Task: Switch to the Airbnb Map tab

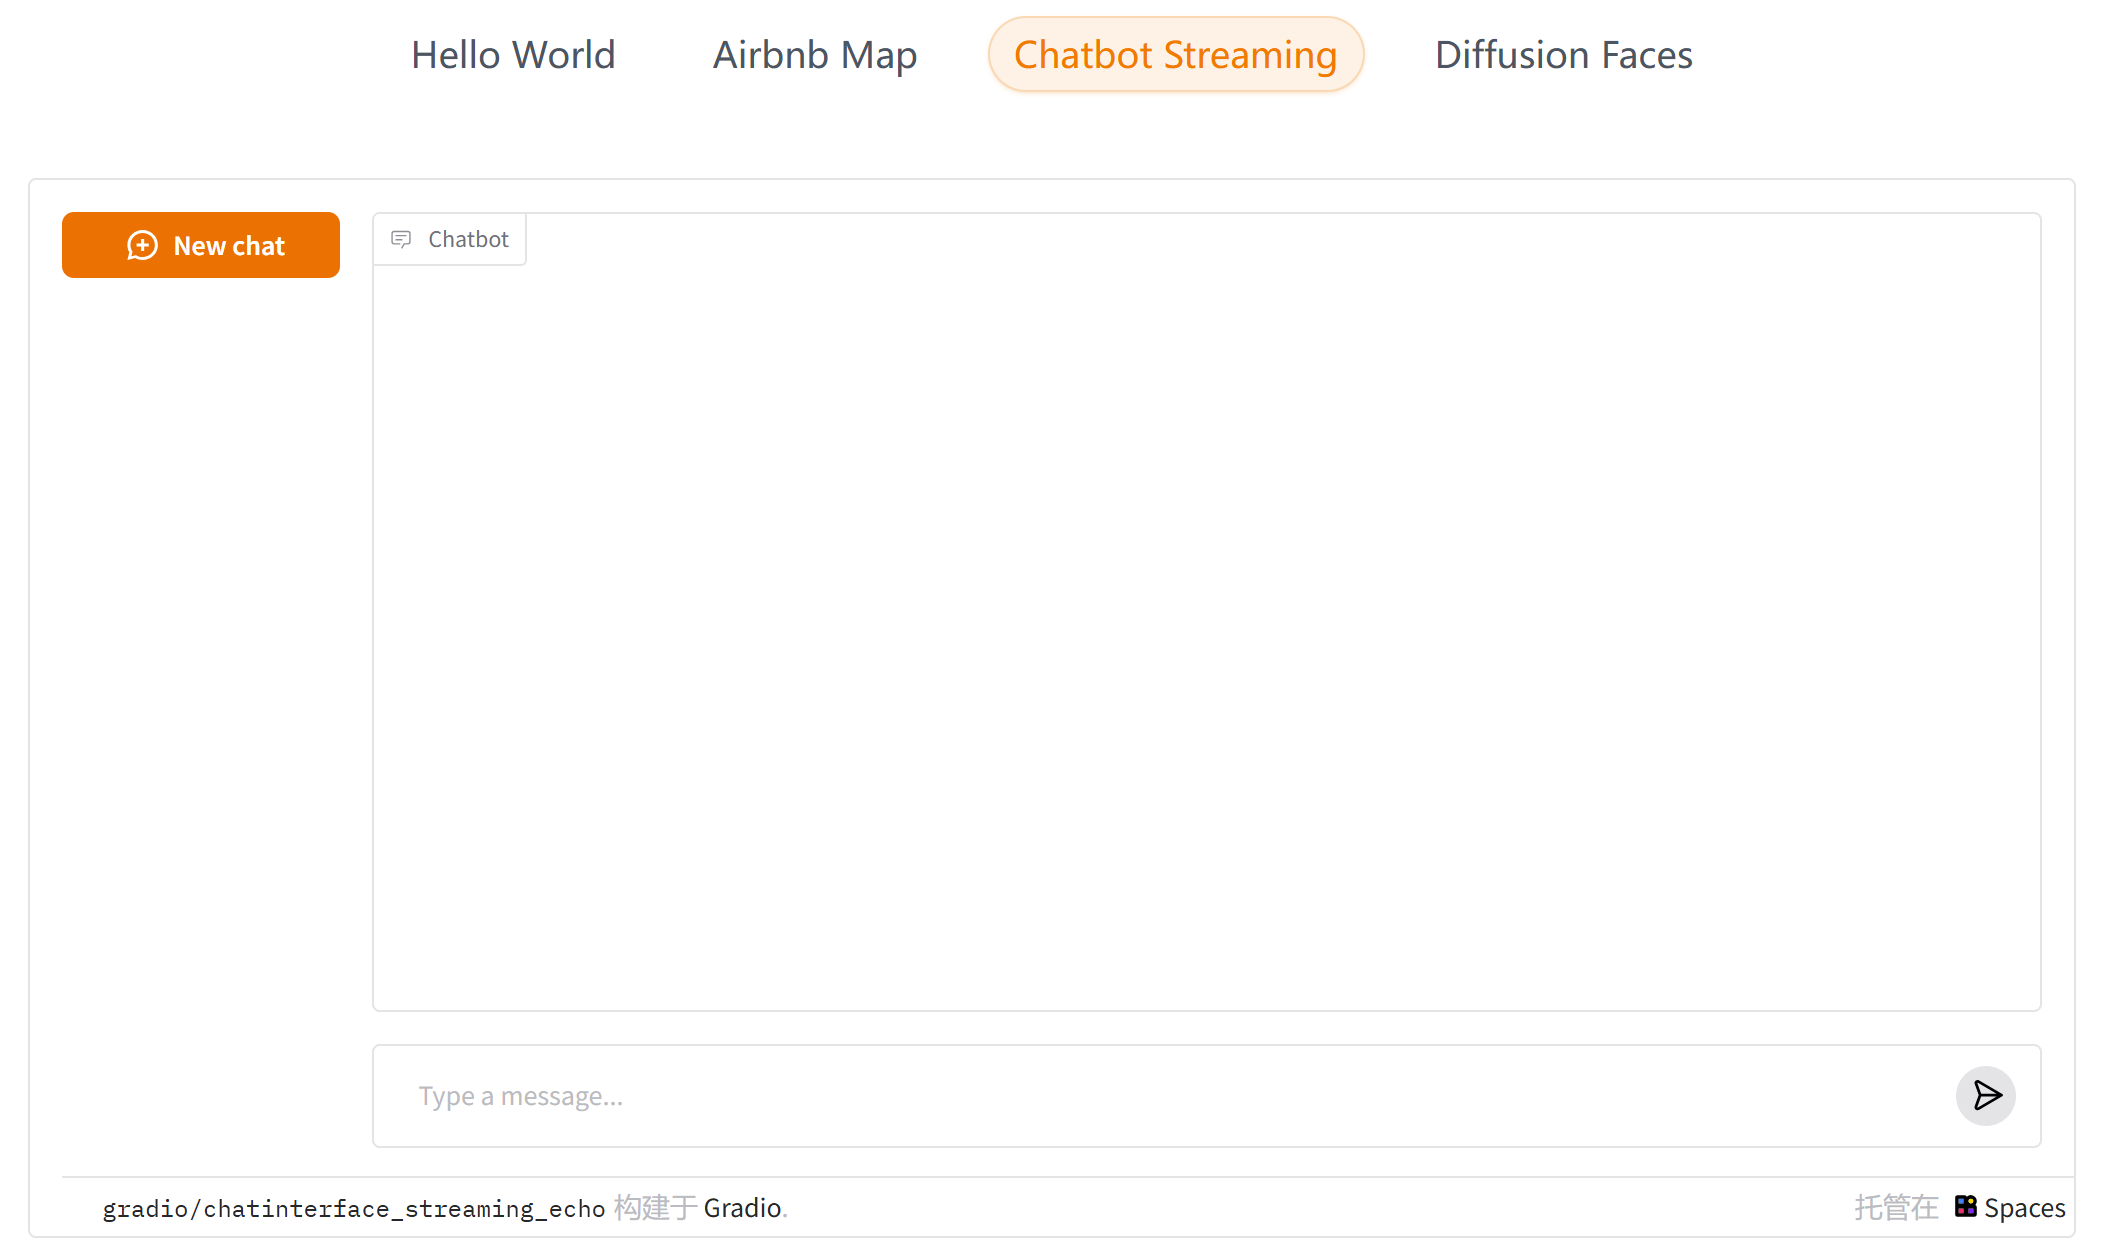Action: [x=814, y=55]
